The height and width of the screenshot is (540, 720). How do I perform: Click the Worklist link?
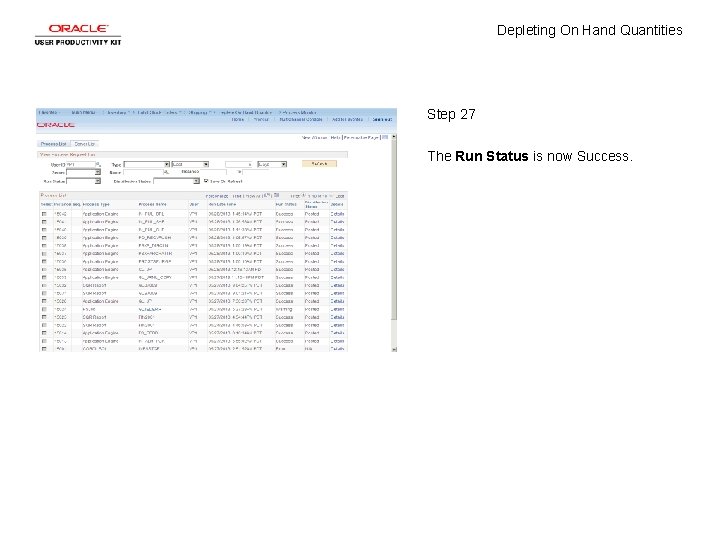click(261, 119)
